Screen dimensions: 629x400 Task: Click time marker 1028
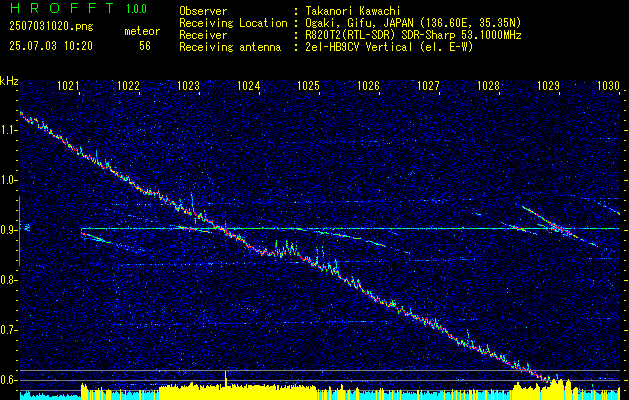tap(489, 85)
